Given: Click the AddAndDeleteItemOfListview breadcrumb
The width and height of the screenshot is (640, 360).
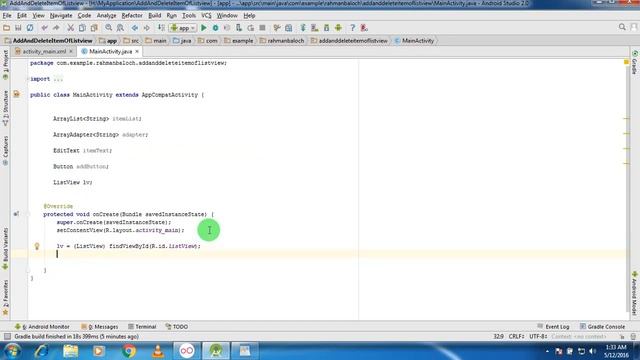Looking at the screenshot, I should pos(49,41).
